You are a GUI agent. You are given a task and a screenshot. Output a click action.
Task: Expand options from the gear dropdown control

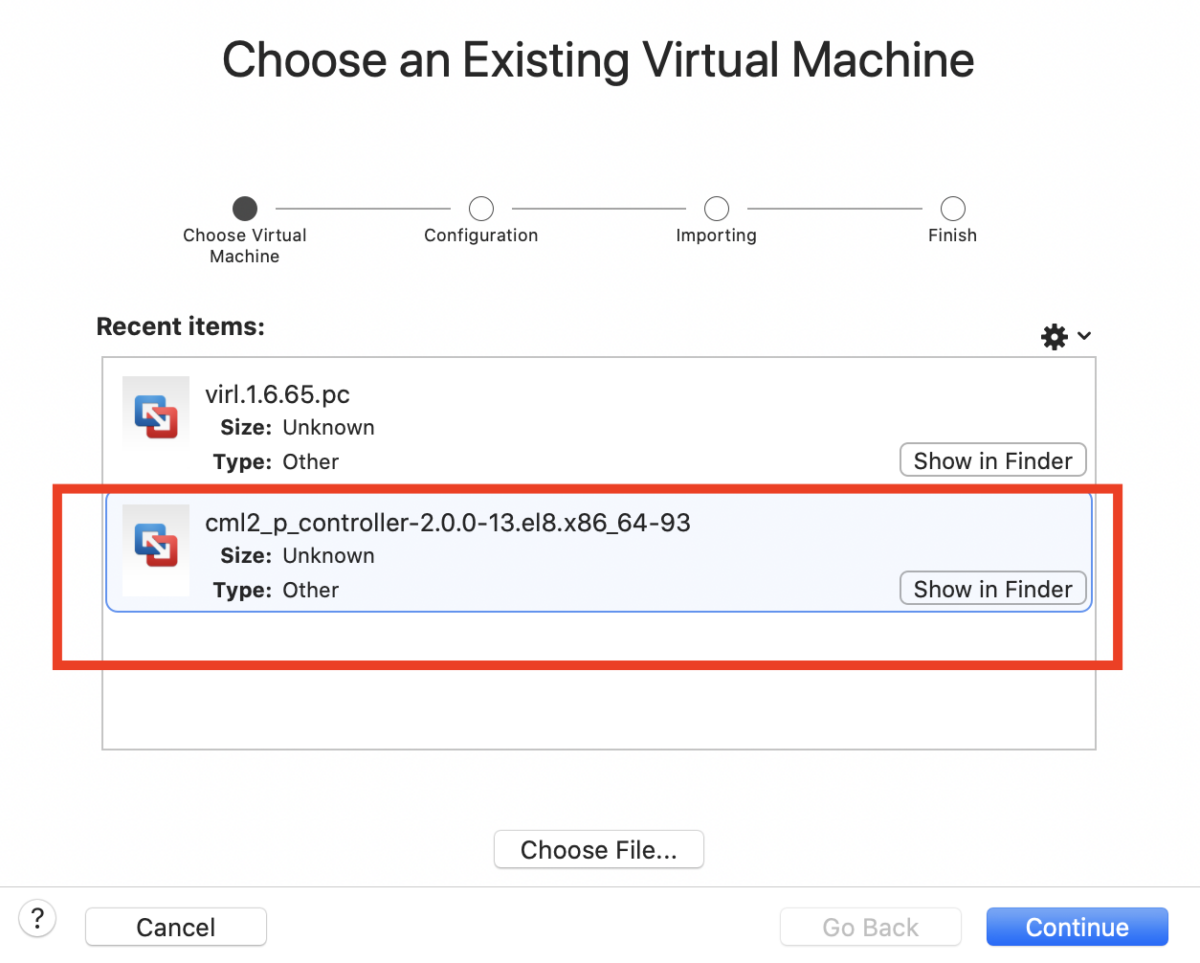(1084, 336)
